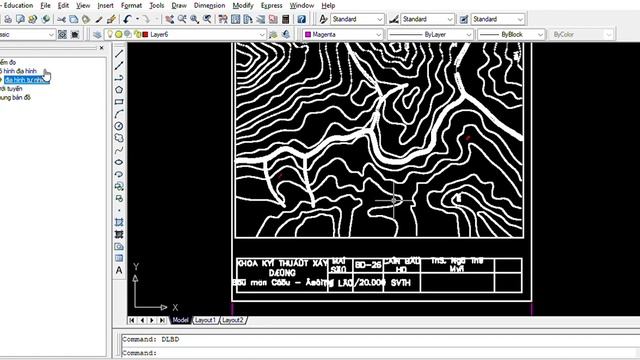Open the ByLayer linetype dropdown
Screen dimensions: 640x360
[x=469, y=35]
